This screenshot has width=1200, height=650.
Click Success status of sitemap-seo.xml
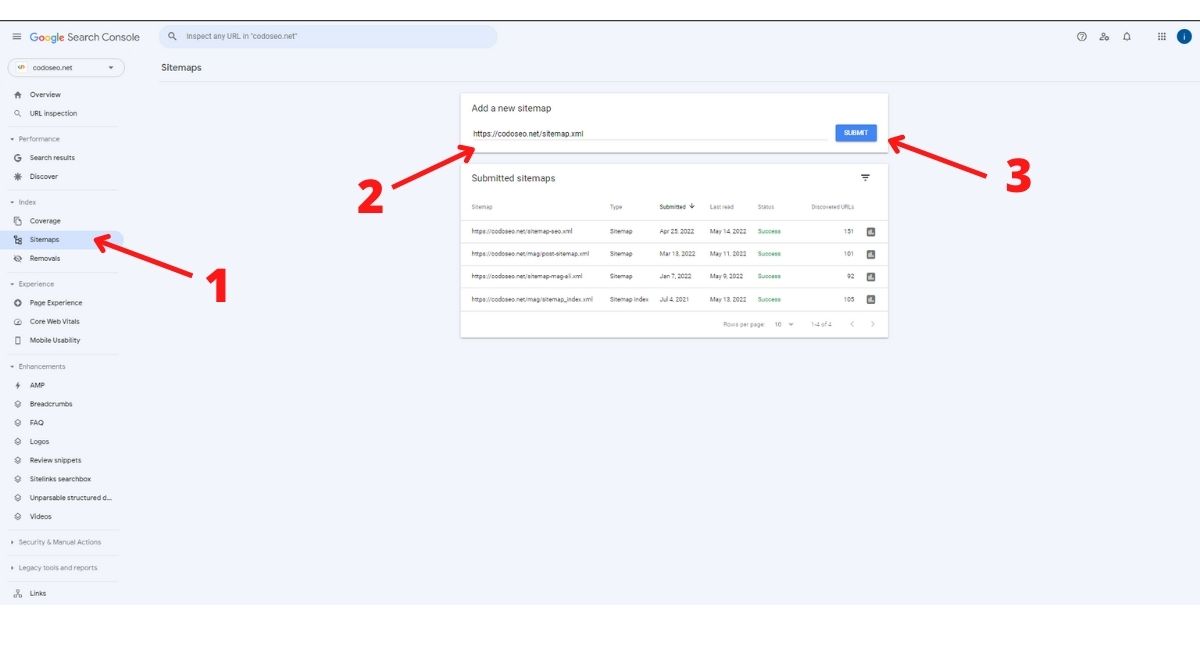pyautogui.click(x=769, y=231)
